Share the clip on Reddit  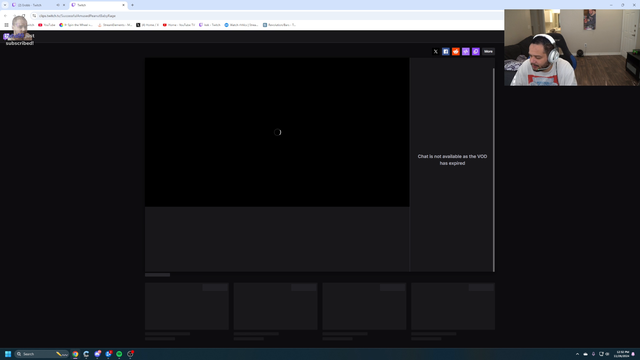pyautogui.click(x=456, y=51)
